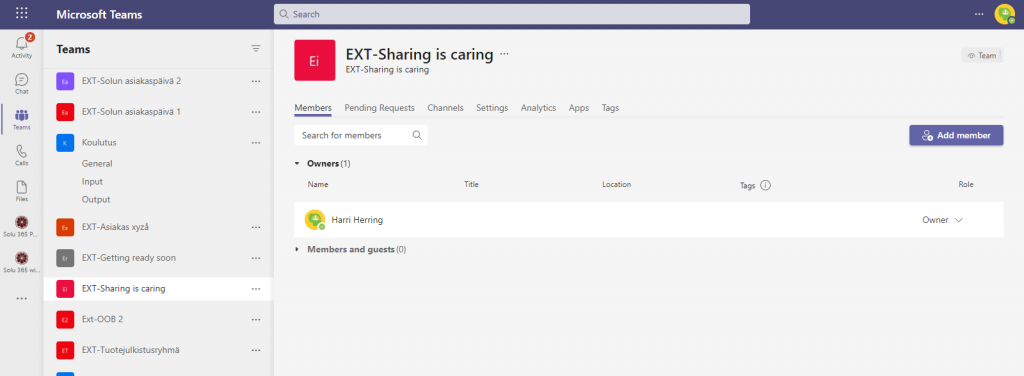
Task: Select EXT-Sharing is caring team in list
Action: (x=158, y=289)
